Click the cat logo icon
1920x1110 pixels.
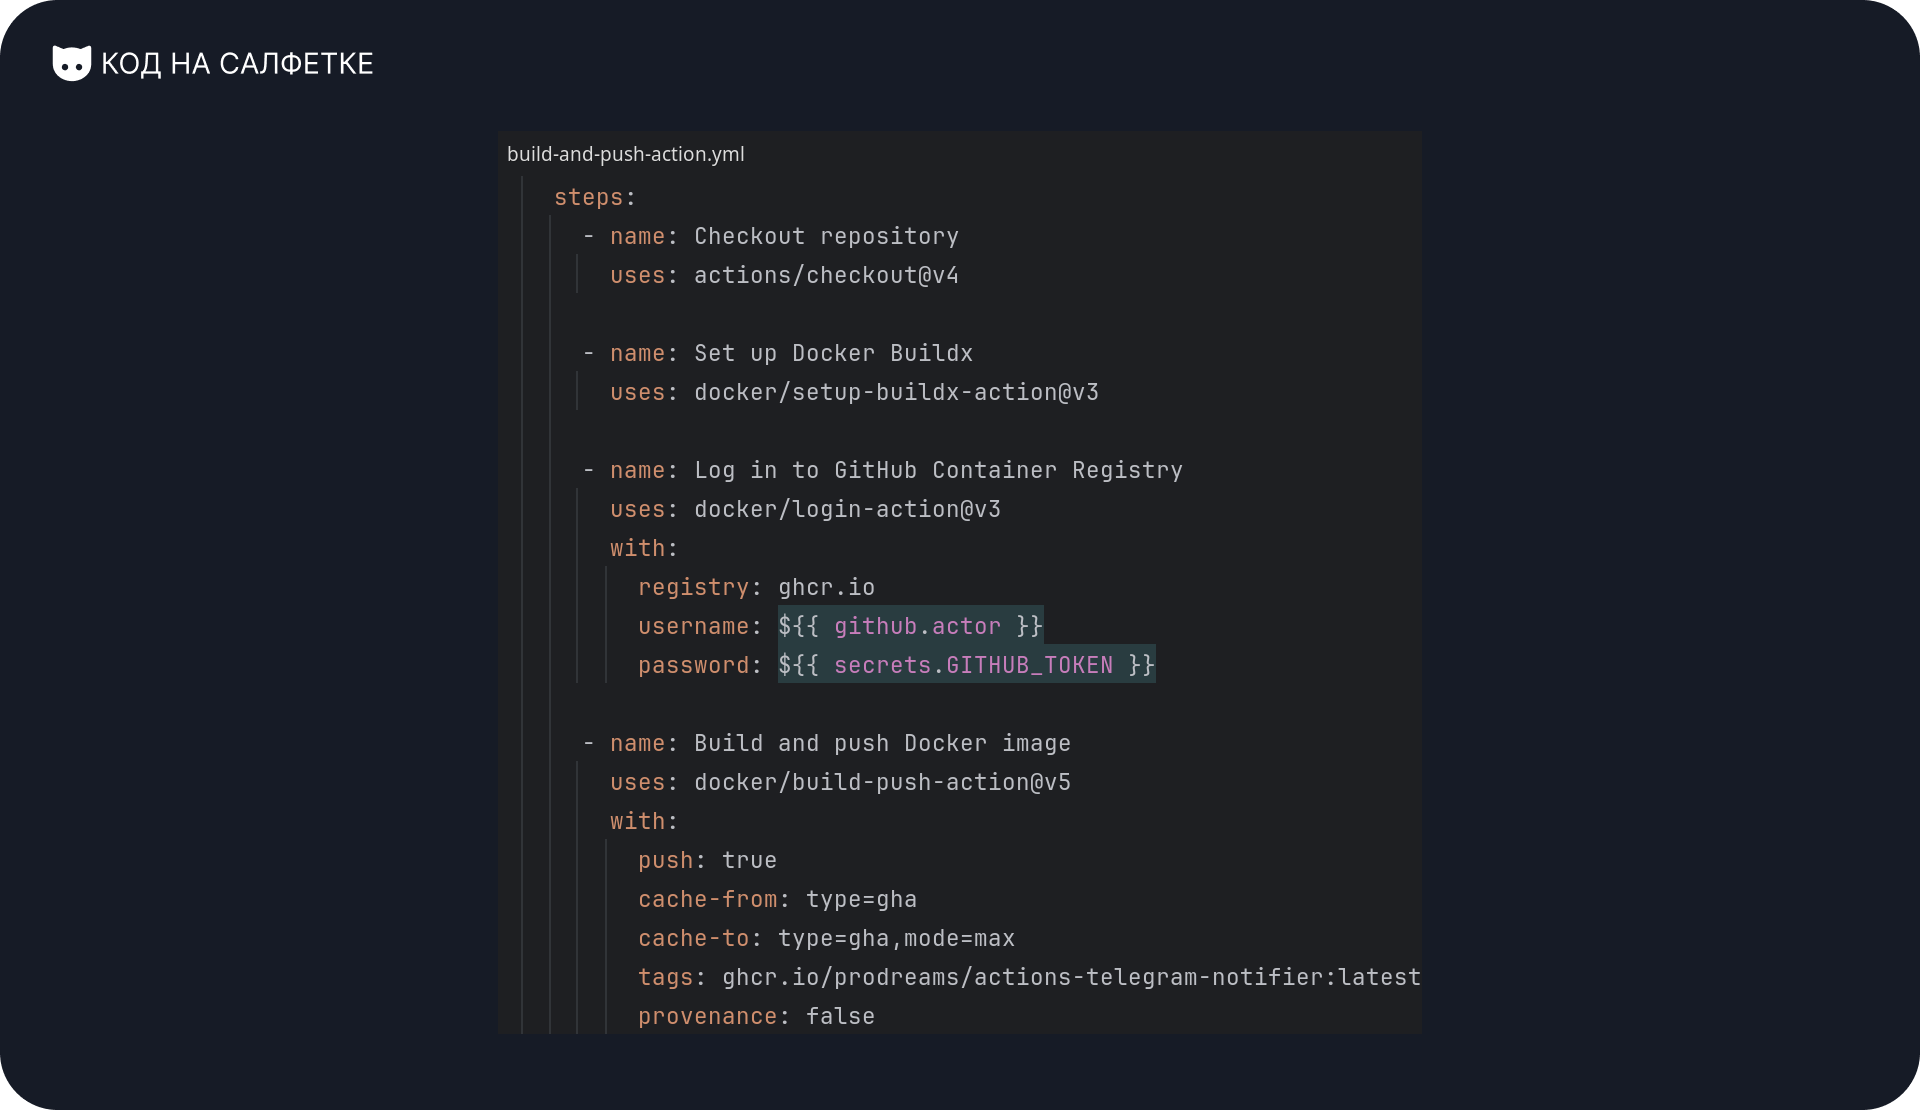(x=71, y=63)
